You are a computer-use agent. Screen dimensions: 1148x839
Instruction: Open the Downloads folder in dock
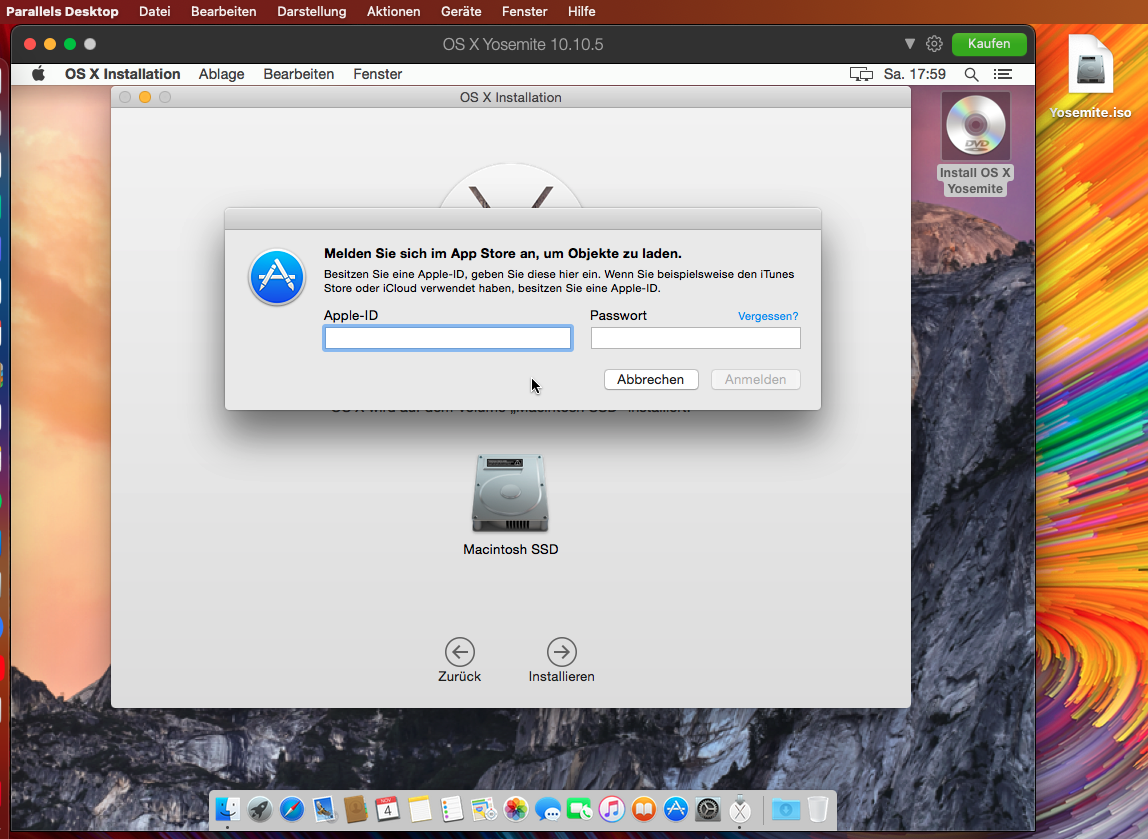tap(786, 809)
